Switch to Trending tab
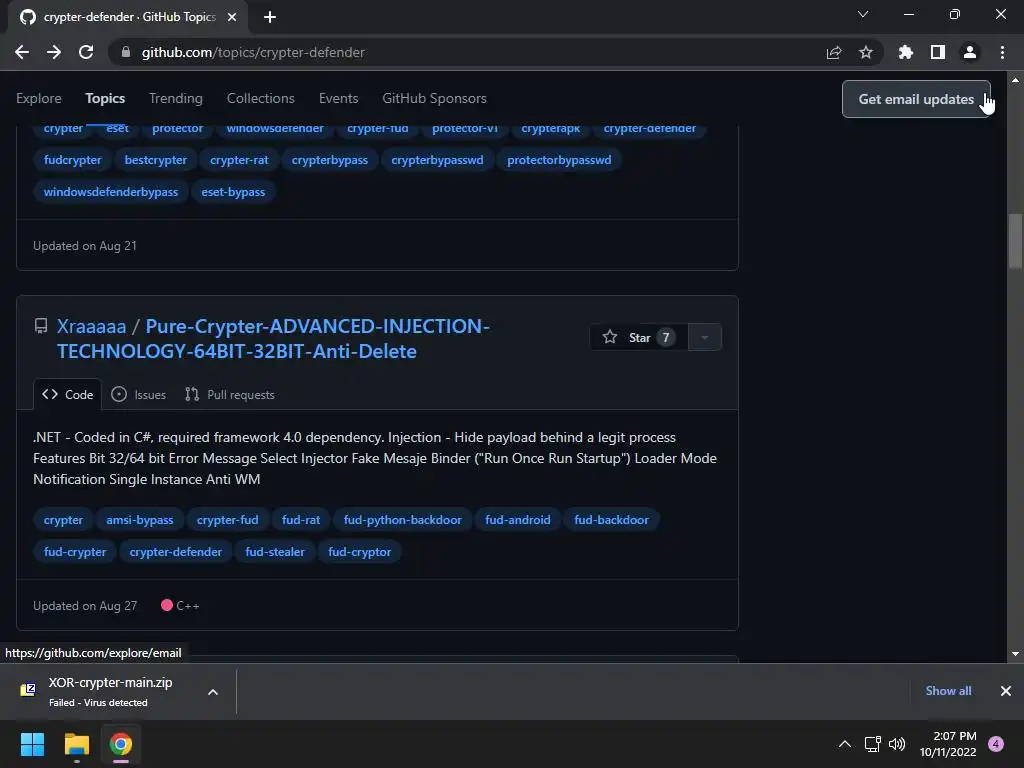This screenshot has height=768, width=1024. 176,99
